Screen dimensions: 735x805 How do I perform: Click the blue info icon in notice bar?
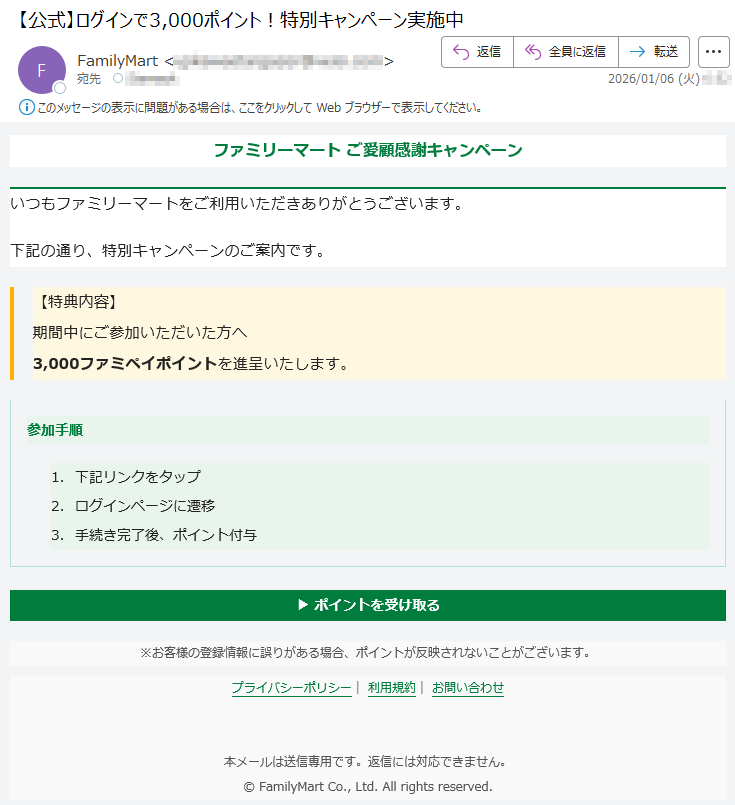point(26,107)
